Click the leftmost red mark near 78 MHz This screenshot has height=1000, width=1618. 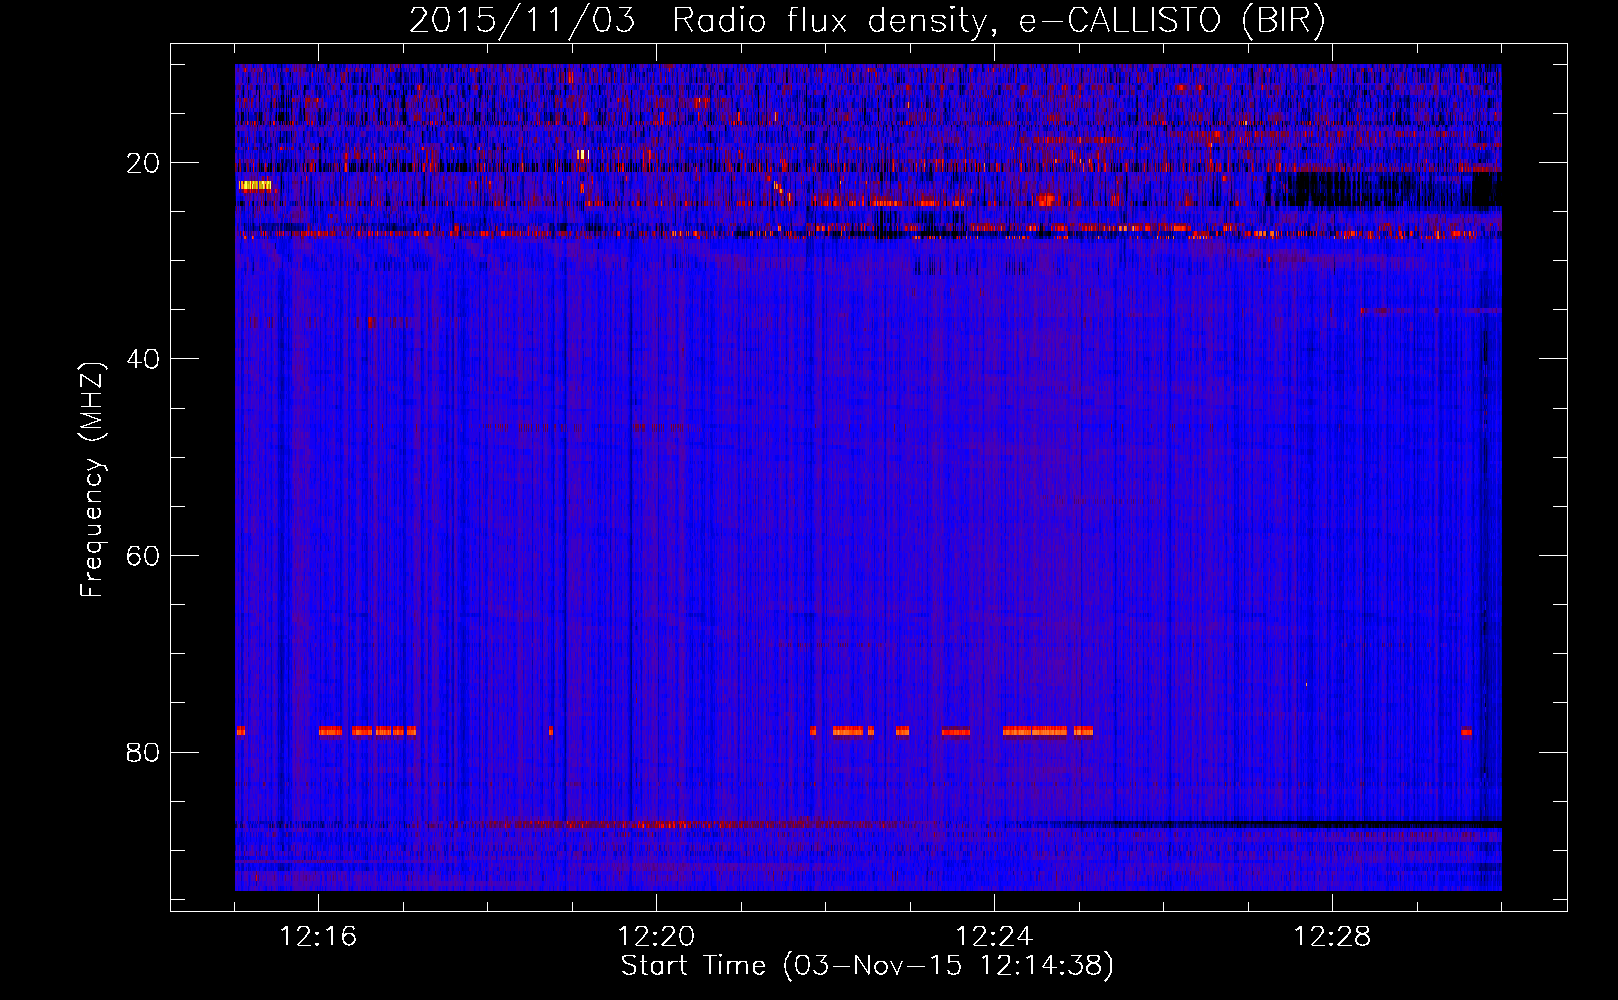[240, 731]
